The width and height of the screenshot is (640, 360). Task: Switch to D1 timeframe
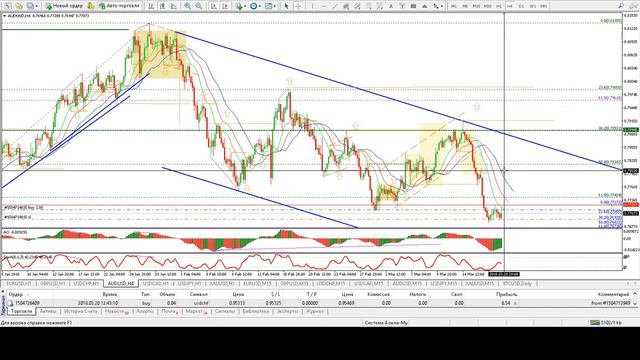(x=521, y=6)
